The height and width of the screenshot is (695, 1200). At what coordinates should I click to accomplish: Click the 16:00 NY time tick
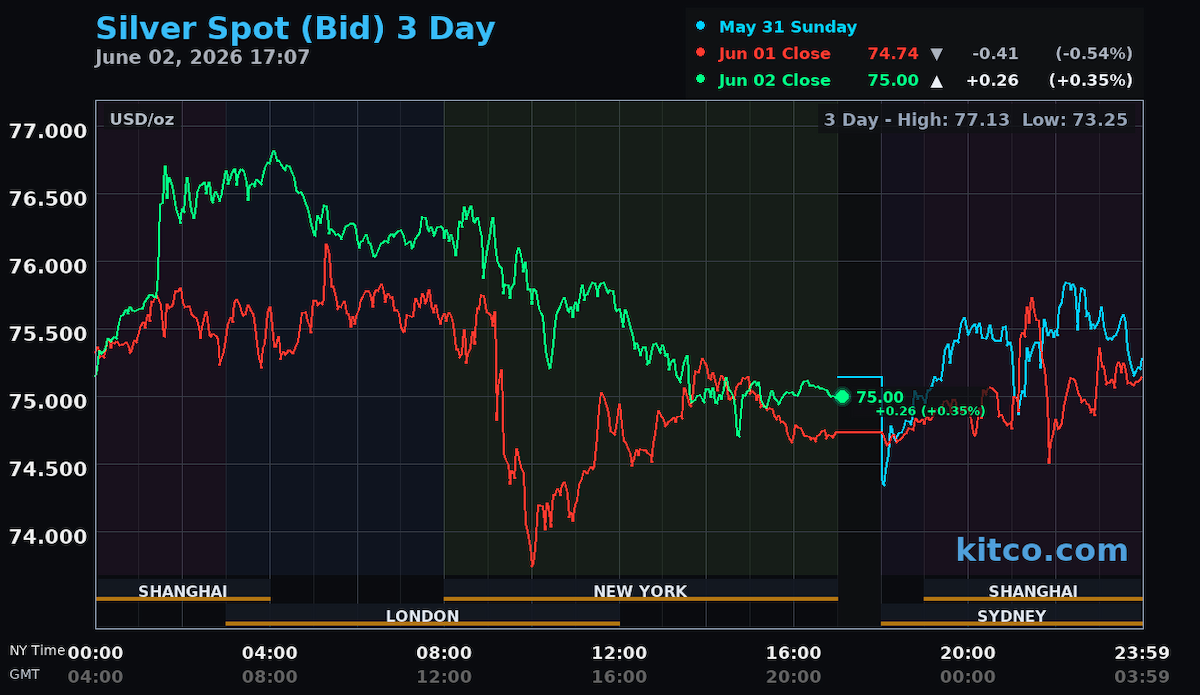point(793,653)
